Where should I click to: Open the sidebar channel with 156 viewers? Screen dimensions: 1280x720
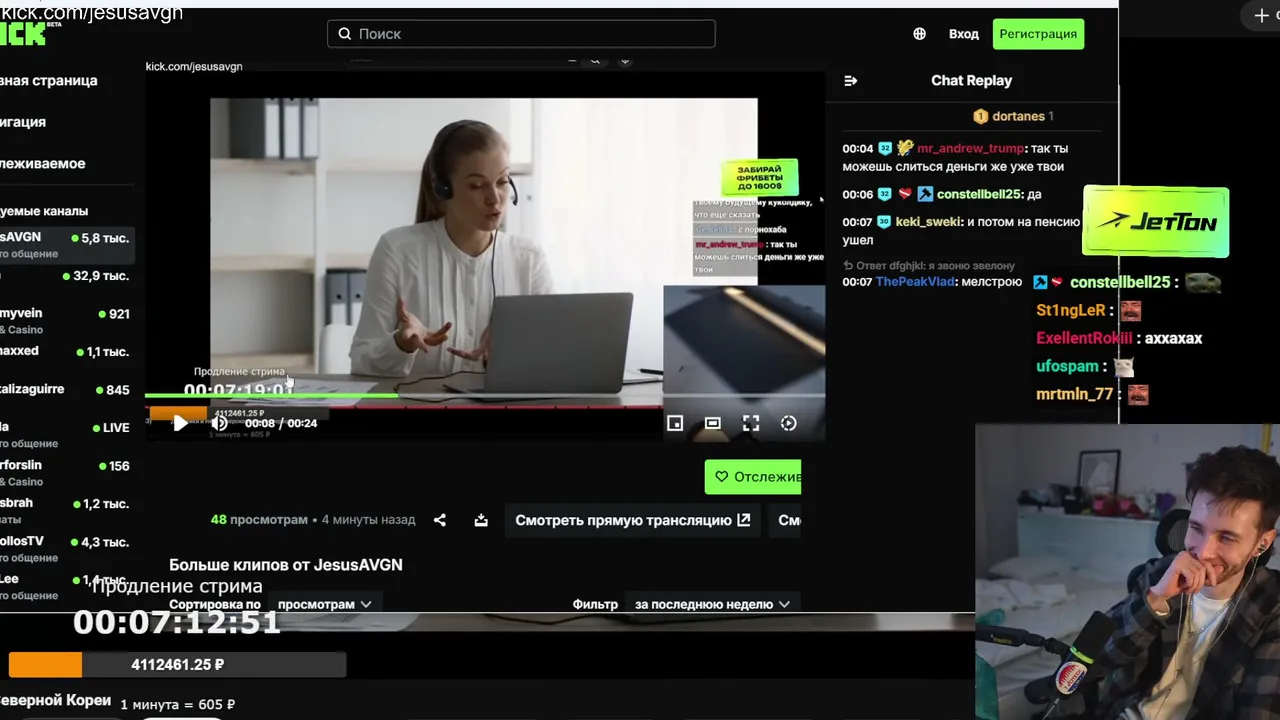point(66,472)
